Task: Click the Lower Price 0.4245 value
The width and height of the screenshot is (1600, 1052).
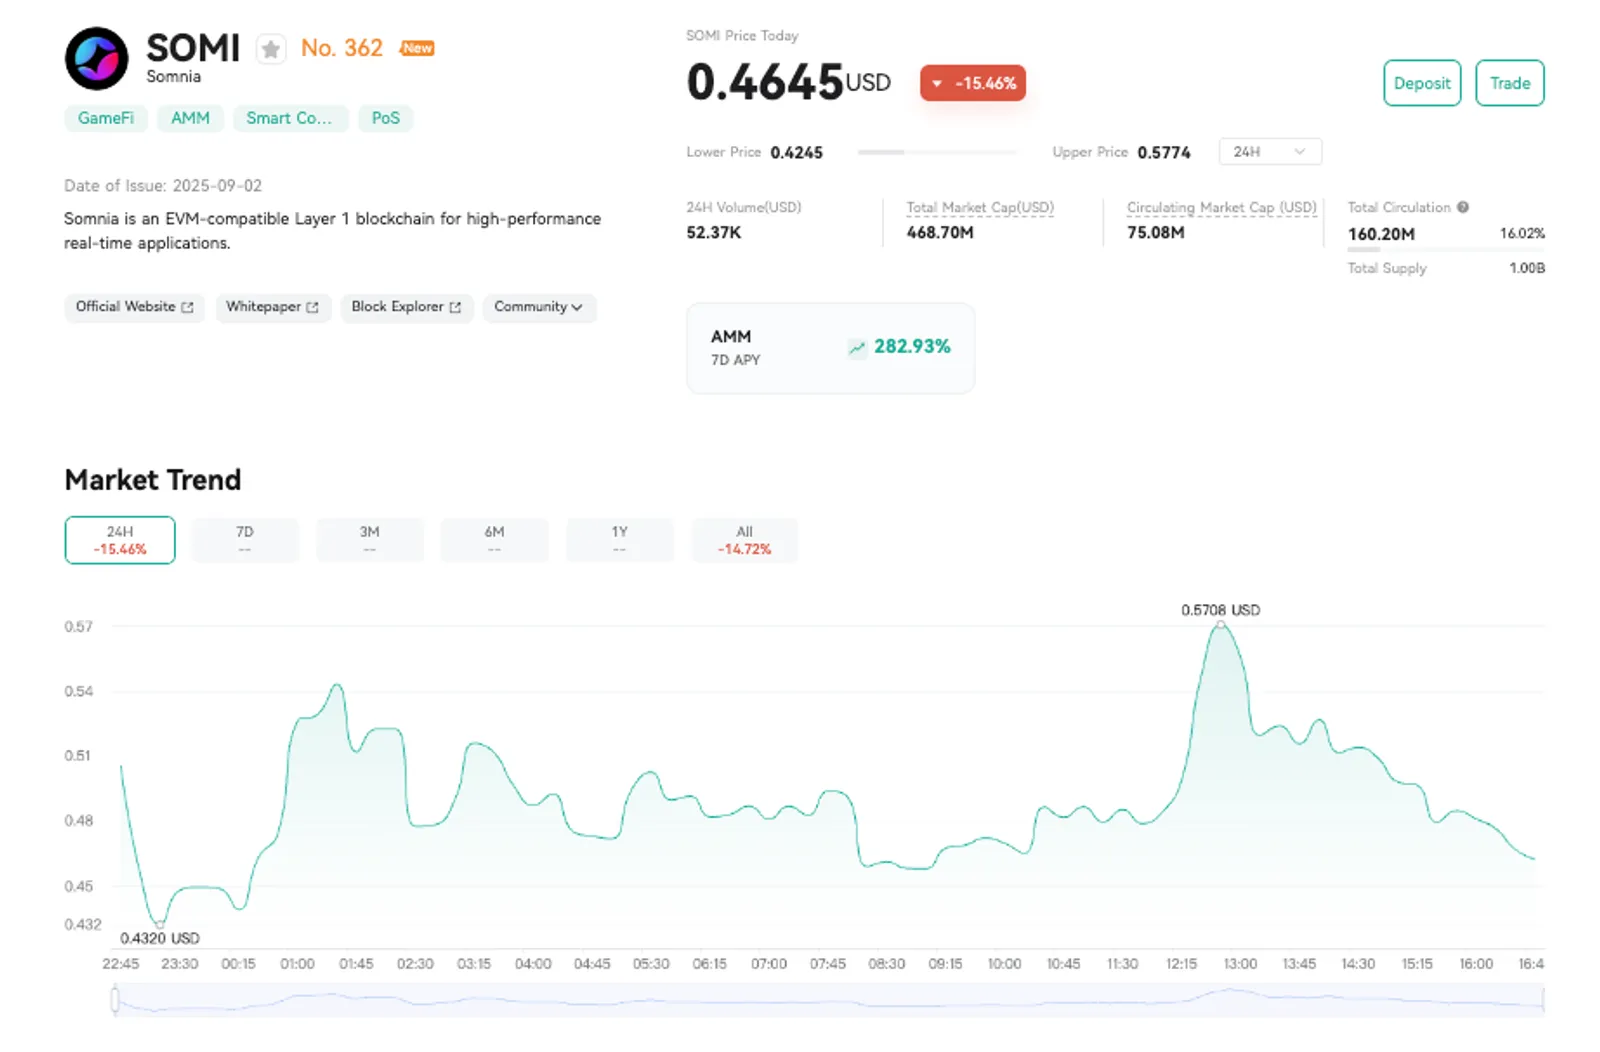Action: tap(797, 152)
